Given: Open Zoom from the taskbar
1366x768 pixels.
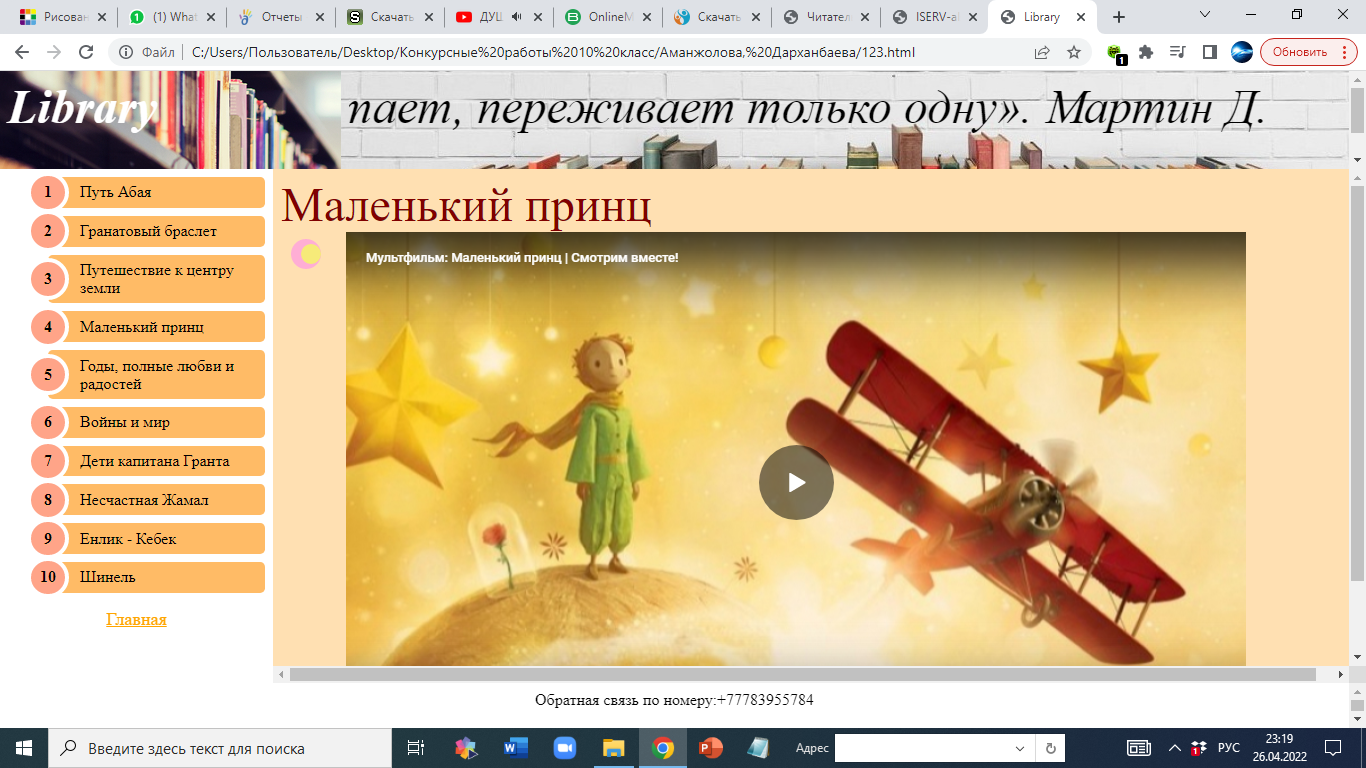Looking at the screenshot, I should pos(565,748).
